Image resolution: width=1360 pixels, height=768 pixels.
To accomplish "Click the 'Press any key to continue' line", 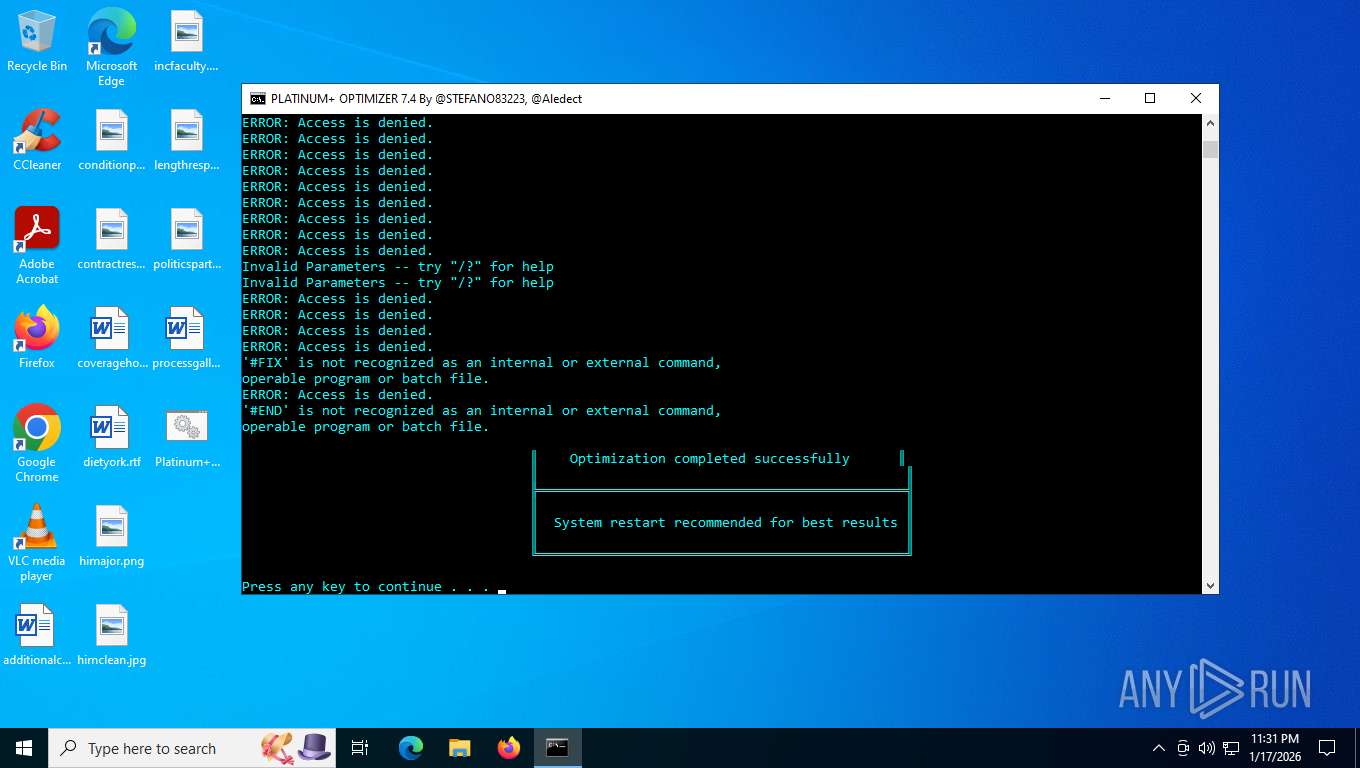I will coord(366,587).
